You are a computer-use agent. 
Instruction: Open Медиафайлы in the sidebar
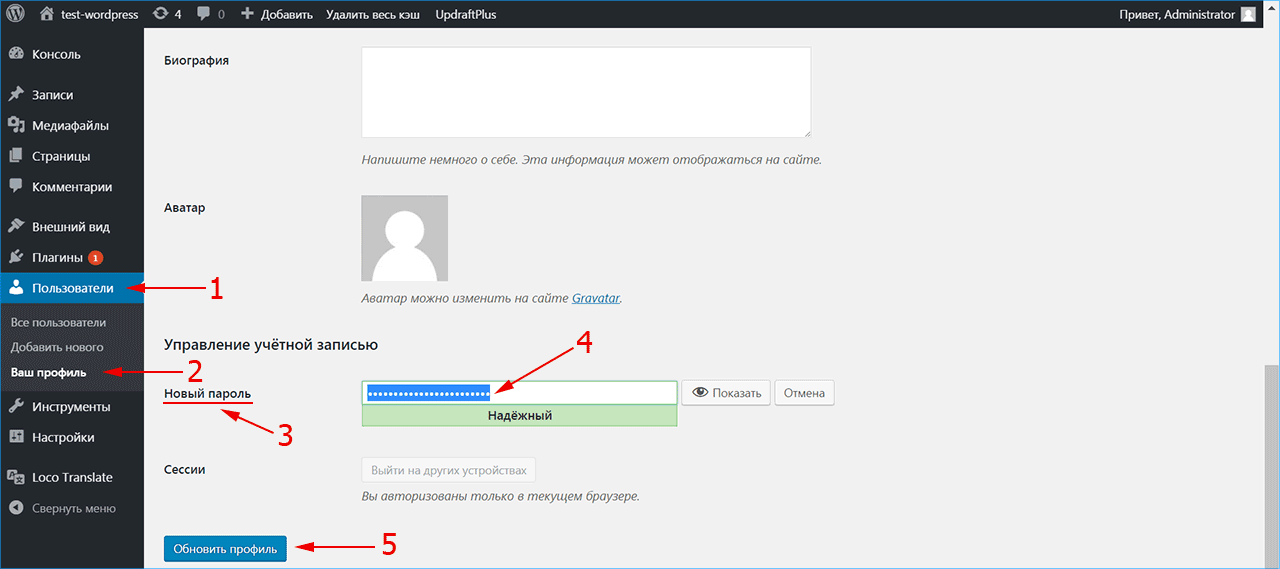tap(70, 126)
